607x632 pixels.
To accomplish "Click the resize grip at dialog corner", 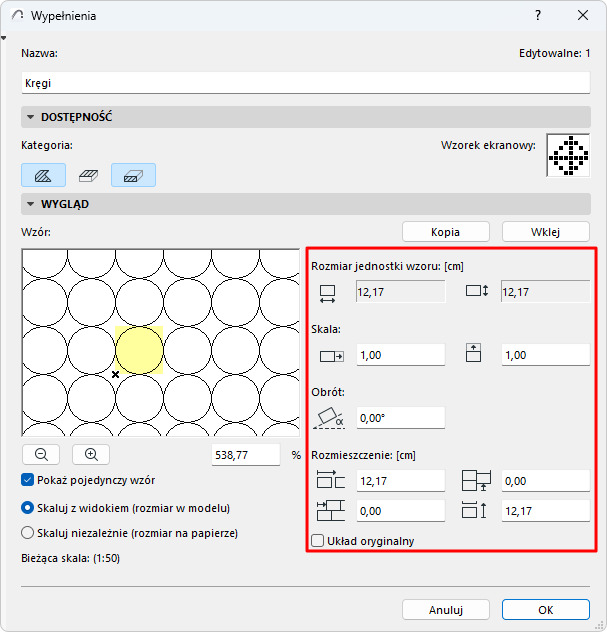I will click(x=599, y=625).
